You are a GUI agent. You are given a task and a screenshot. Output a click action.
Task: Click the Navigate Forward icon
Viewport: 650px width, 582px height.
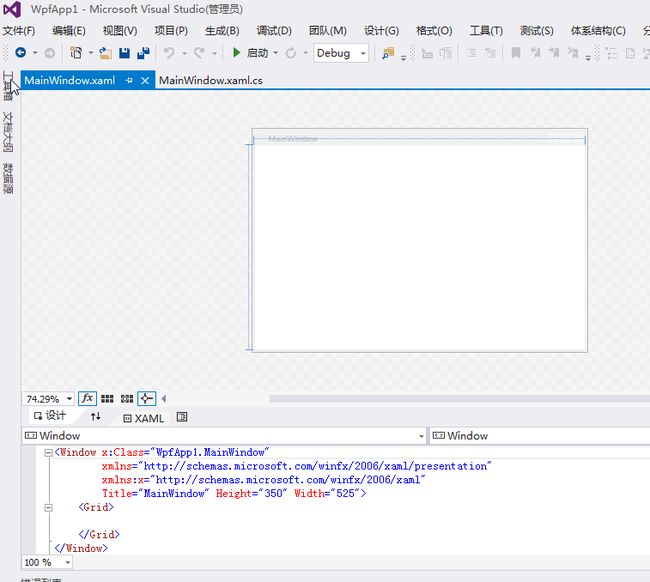[x=49, y=53]
